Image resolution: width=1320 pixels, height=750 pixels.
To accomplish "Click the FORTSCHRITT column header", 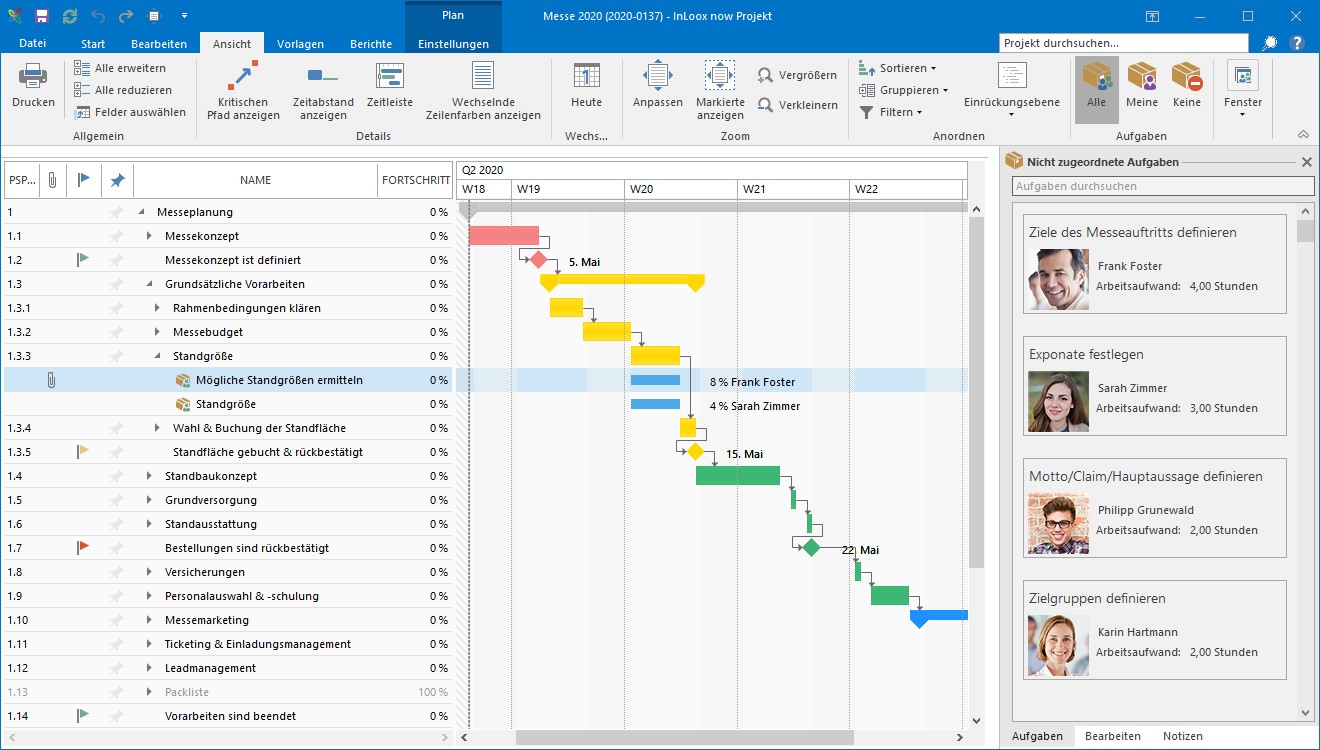I will pyautogui.click(x=415, y=180).
